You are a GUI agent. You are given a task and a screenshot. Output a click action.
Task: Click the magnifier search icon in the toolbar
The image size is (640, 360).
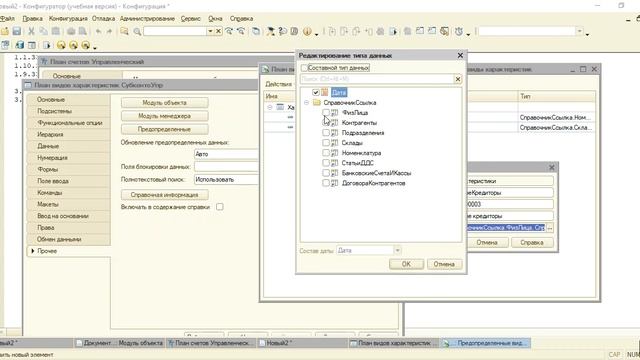point(137,31)
